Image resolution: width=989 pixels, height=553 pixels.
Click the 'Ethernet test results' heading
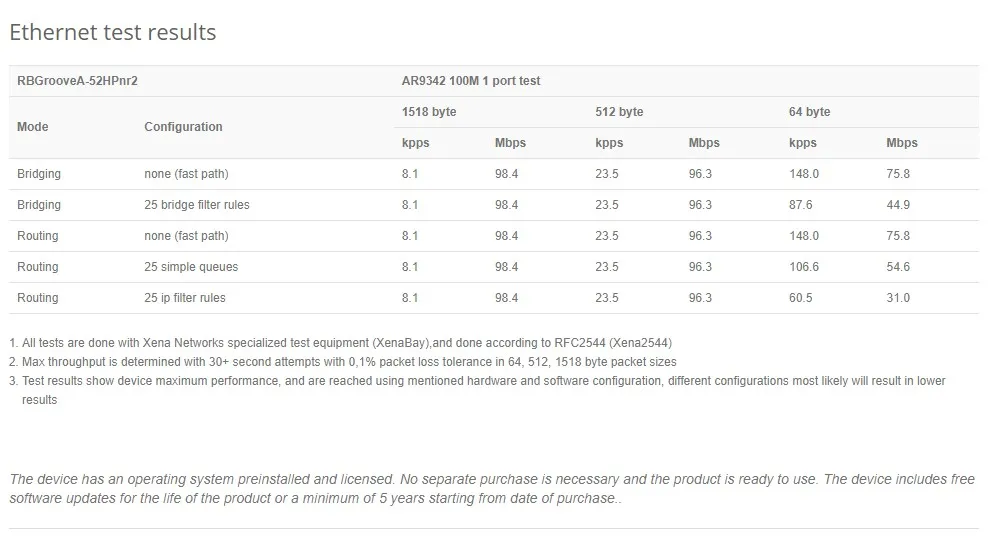(x=113, y=32)
